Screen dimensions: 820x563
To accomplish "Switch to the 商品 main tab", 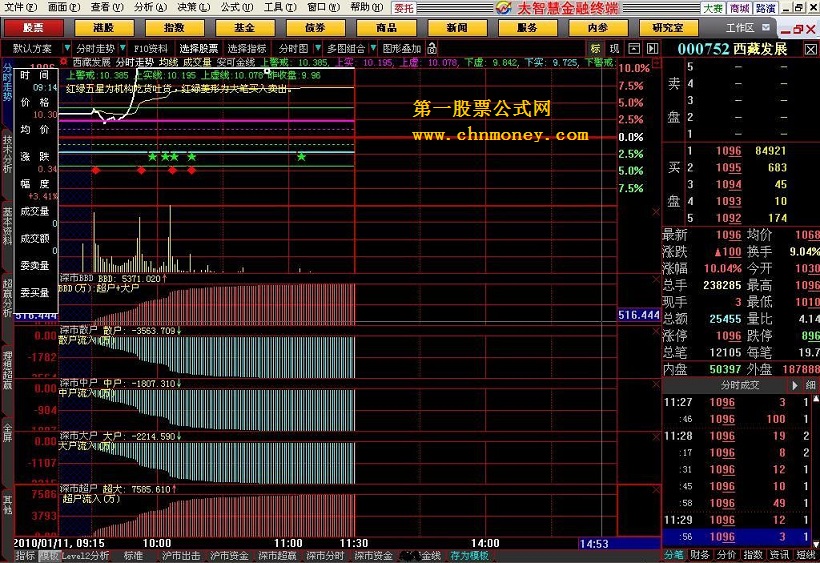I will (386, 28).
